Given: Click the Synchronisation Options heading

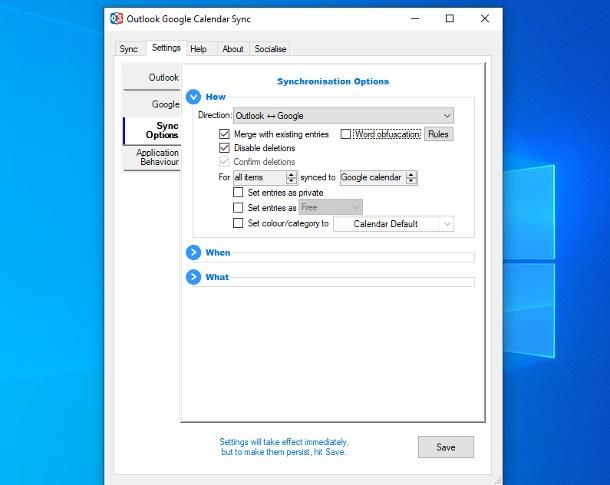Looking at the screenshot, I should coord(333,81).
